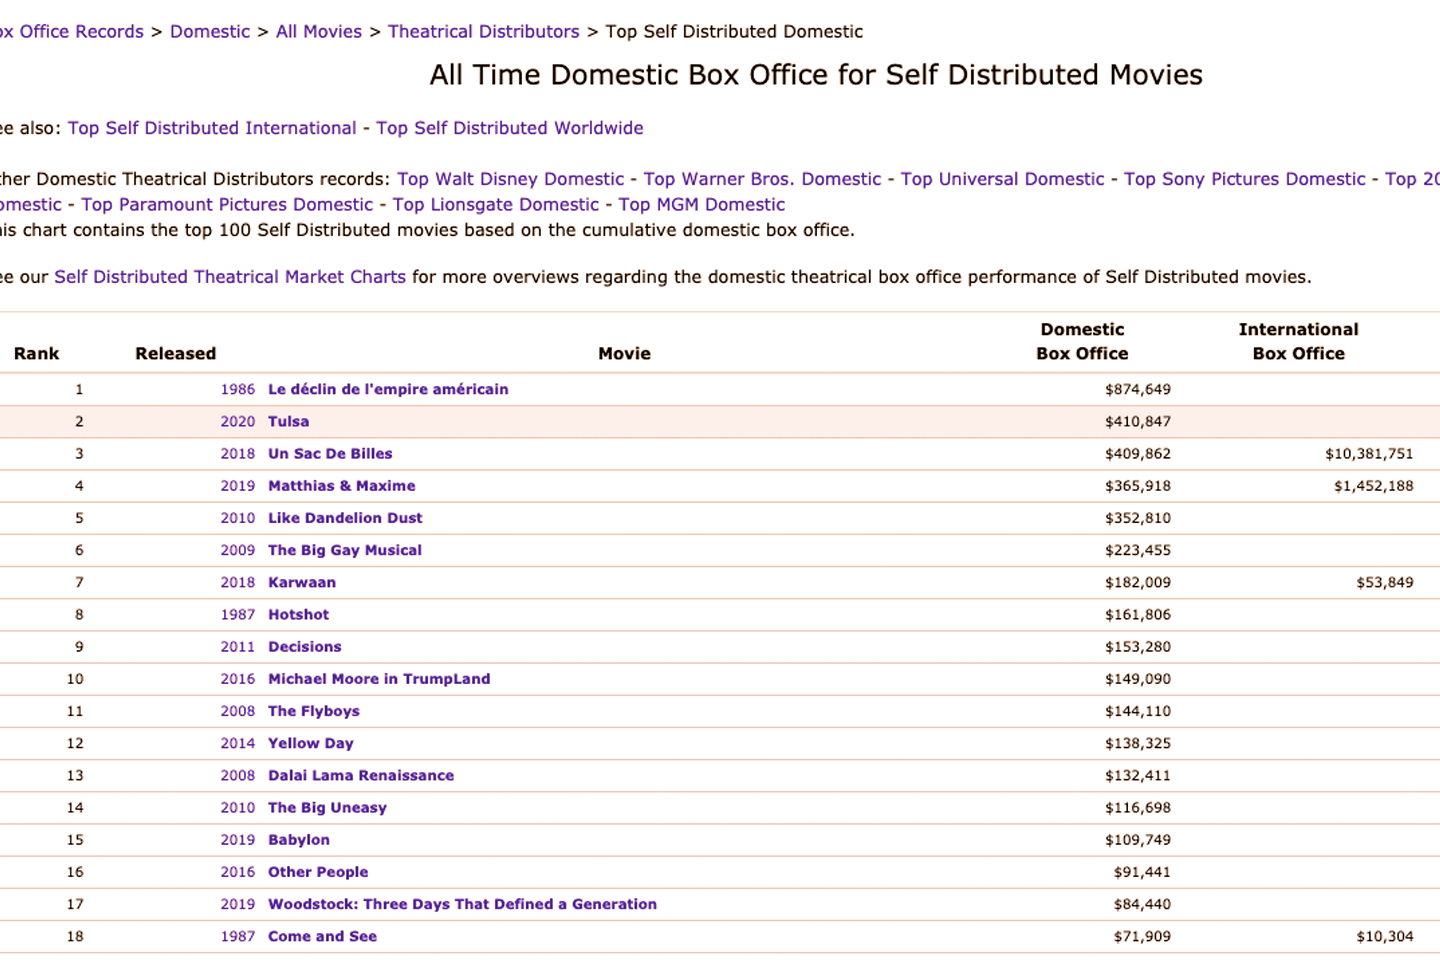Select the $10,381,751 international value
This screenshot has width=1440, height=960.
1369,454
